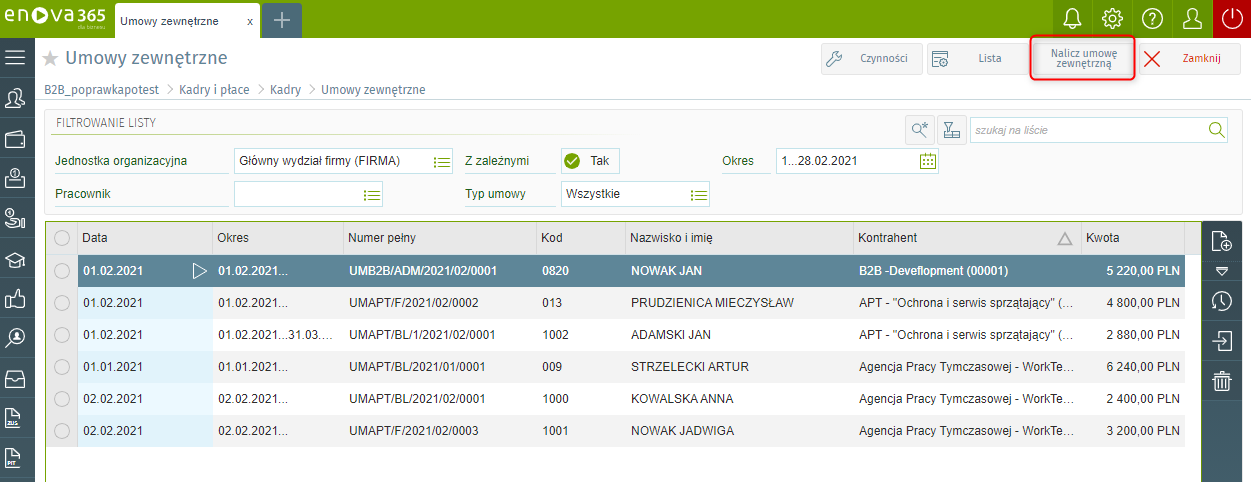Screen dimensions: 1251x482
Task: Select row checkbox for KOWALSKA ANNA
Action: coord(62,399)
